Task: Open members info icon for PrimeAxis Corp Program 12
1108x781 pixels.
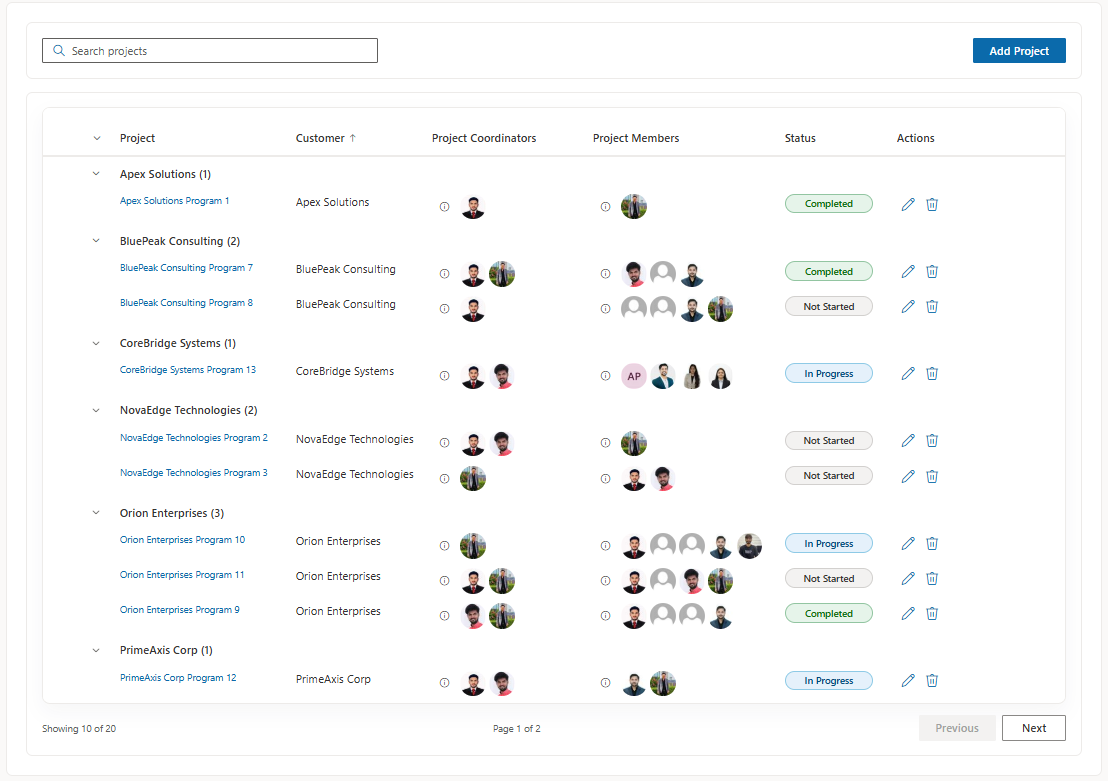Action: 606,683
